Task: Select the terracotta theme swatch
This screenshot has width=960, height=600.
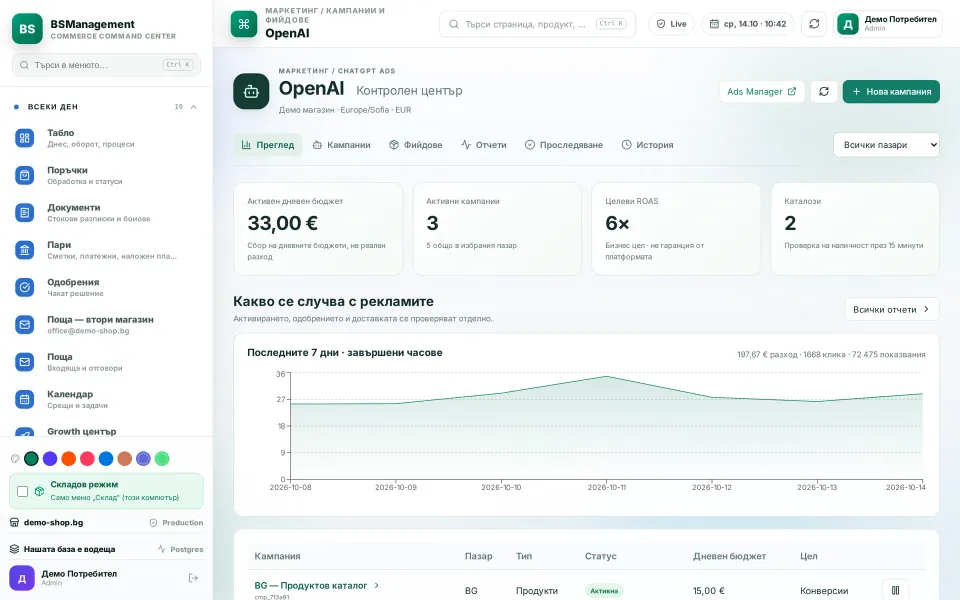Action: [x=125, y=459]
